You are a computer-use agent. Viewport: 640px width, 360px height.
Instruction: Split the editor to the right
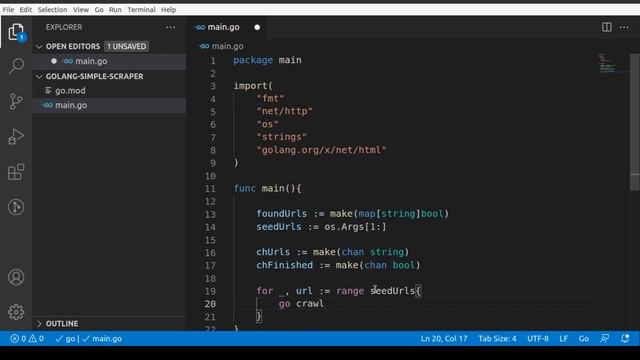607,27
